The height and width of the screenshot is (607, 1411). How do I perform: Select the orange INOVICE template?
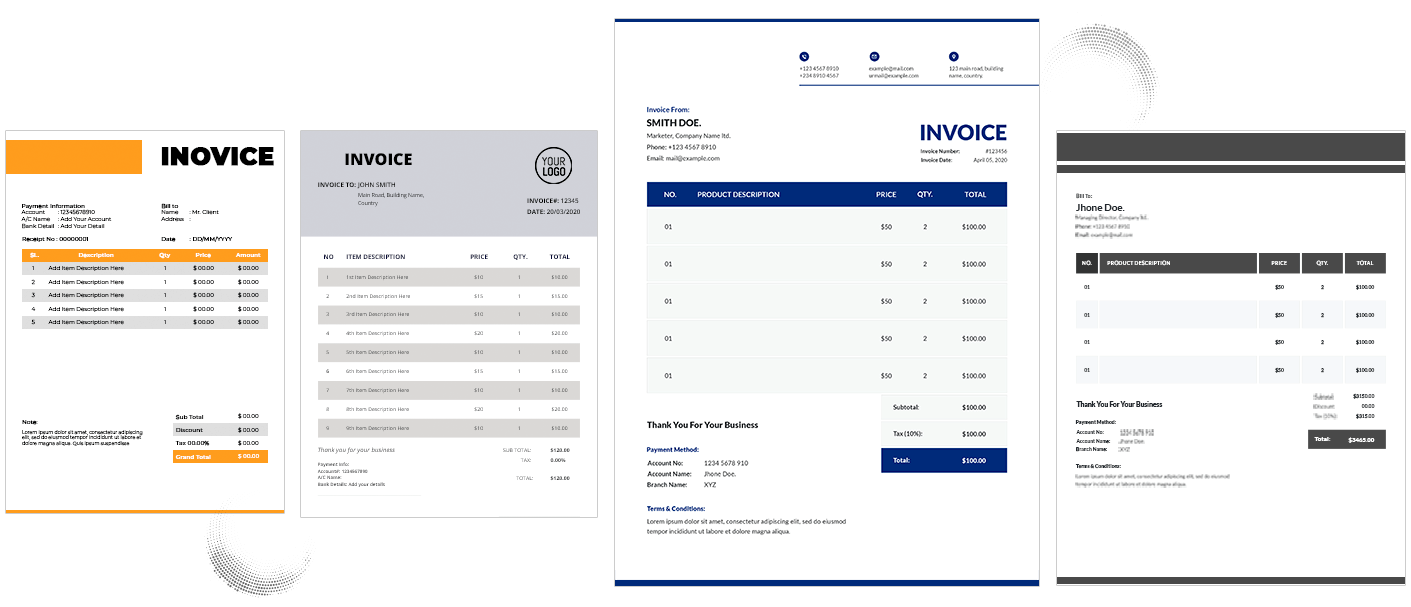145,320
